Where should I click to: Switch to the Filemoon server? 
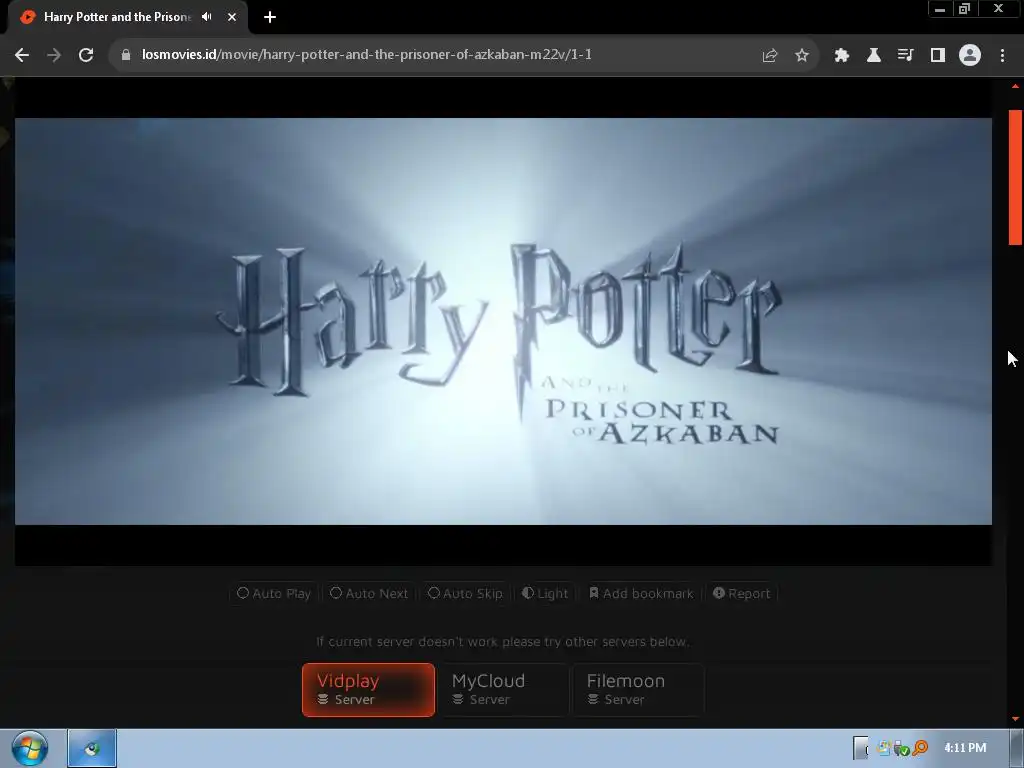pos(638,690)
